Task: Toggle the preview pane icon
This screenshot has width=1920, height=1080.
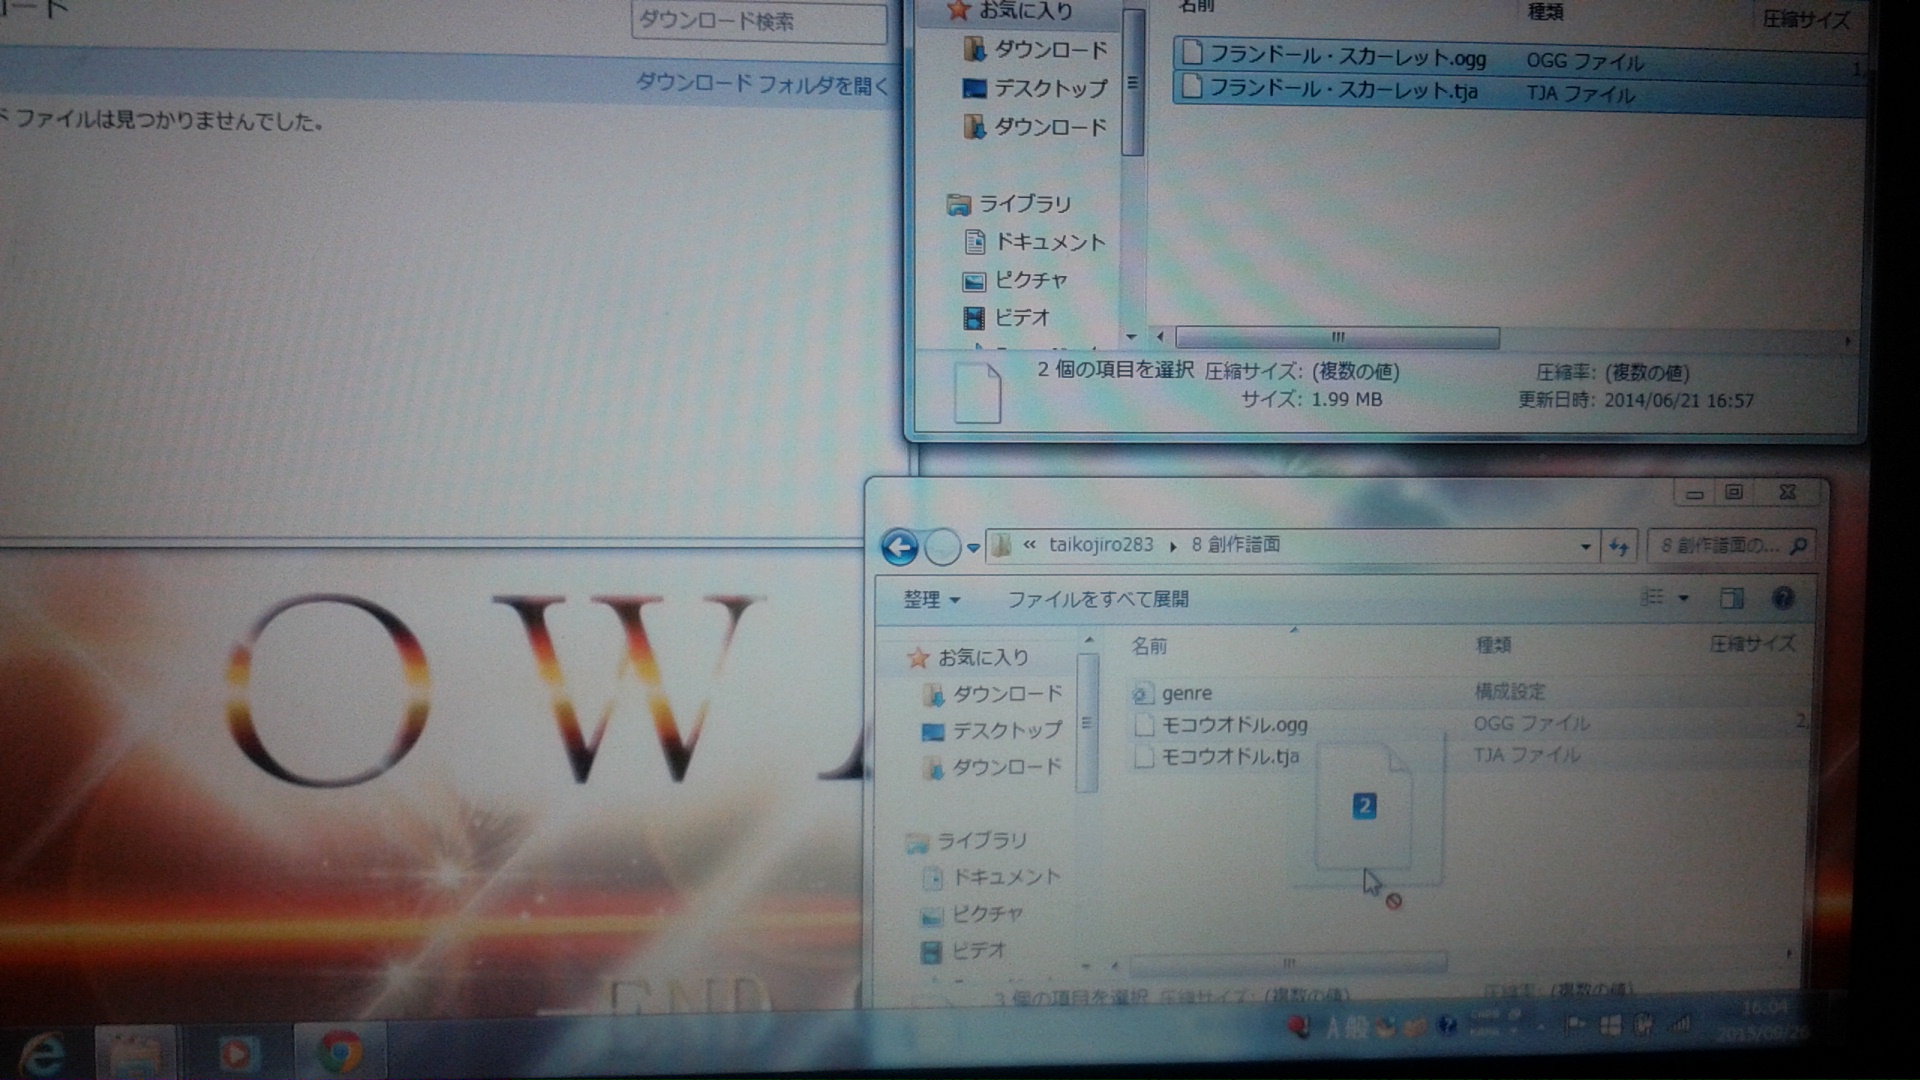Action: coord(1731,598)
